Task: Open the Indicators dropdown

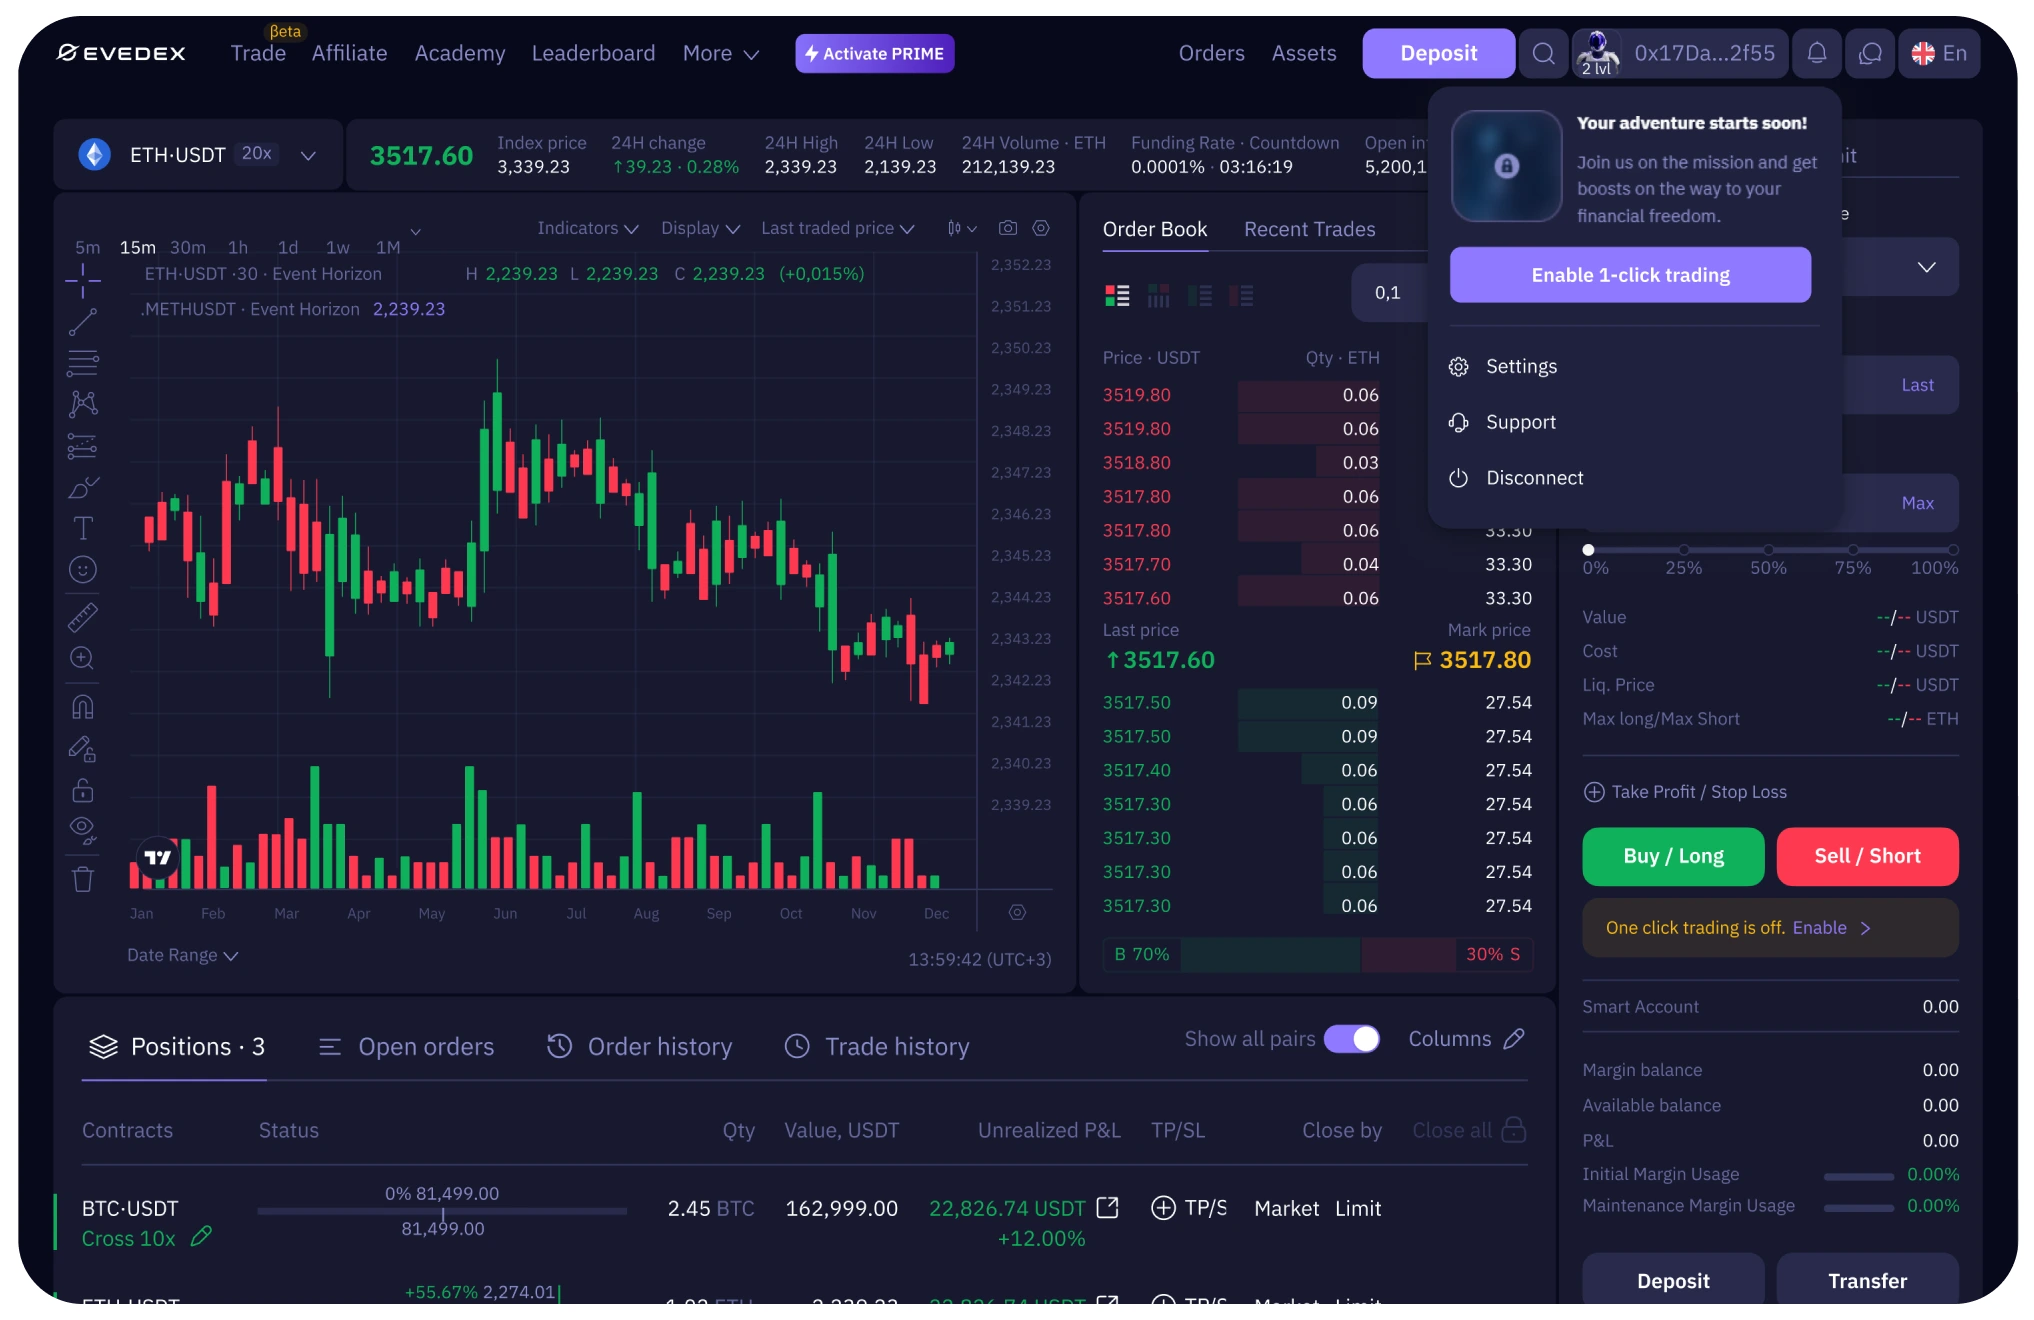Action: click(588, 228)
